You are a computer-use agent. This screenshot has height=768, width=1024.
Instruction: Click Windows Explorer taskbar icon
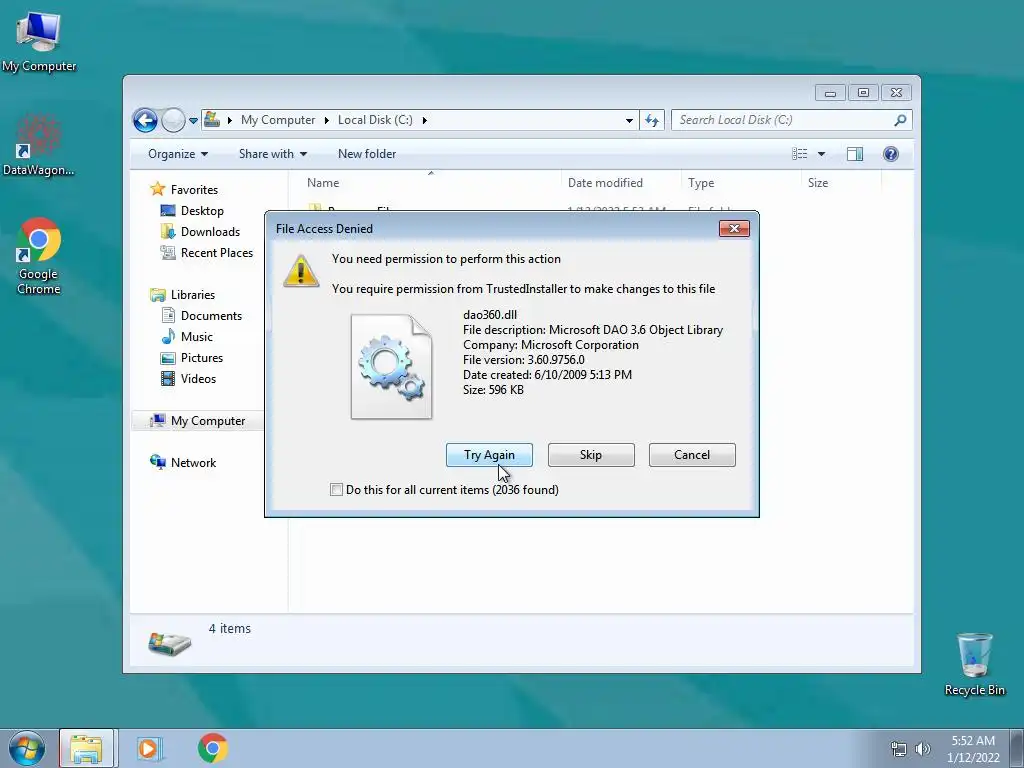[87, 748]
